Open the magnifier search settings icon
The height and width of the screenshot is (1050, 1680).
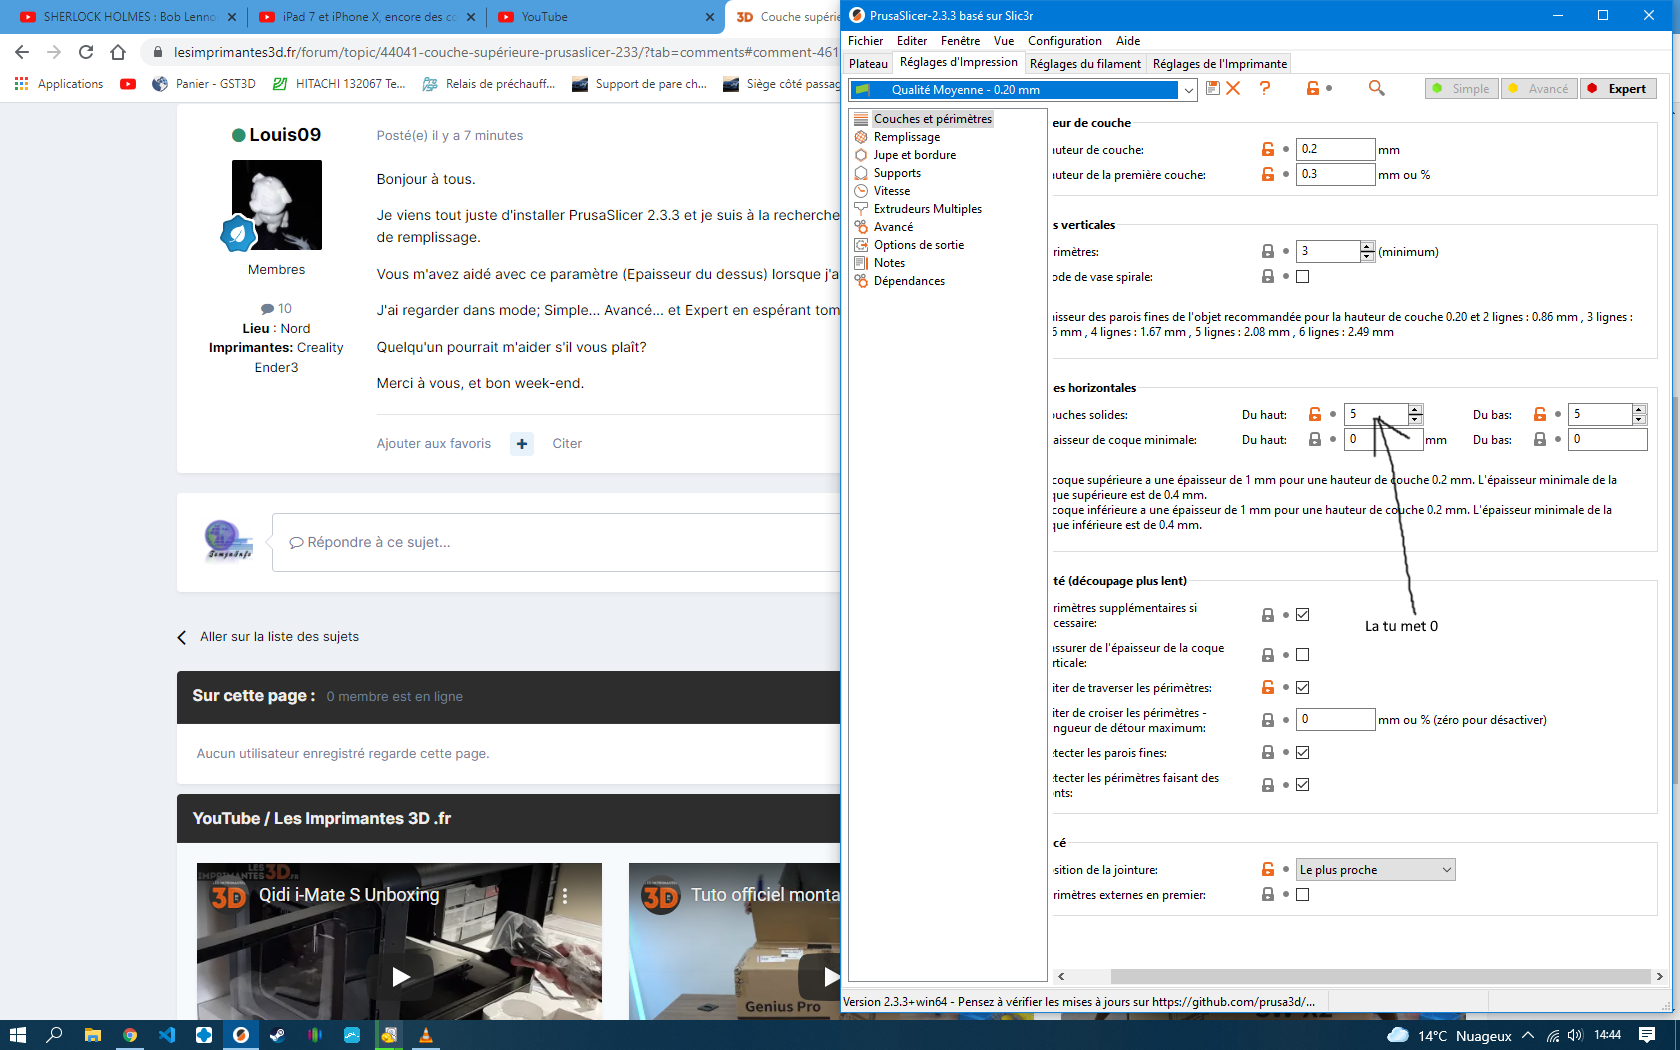click(1377, 88)
